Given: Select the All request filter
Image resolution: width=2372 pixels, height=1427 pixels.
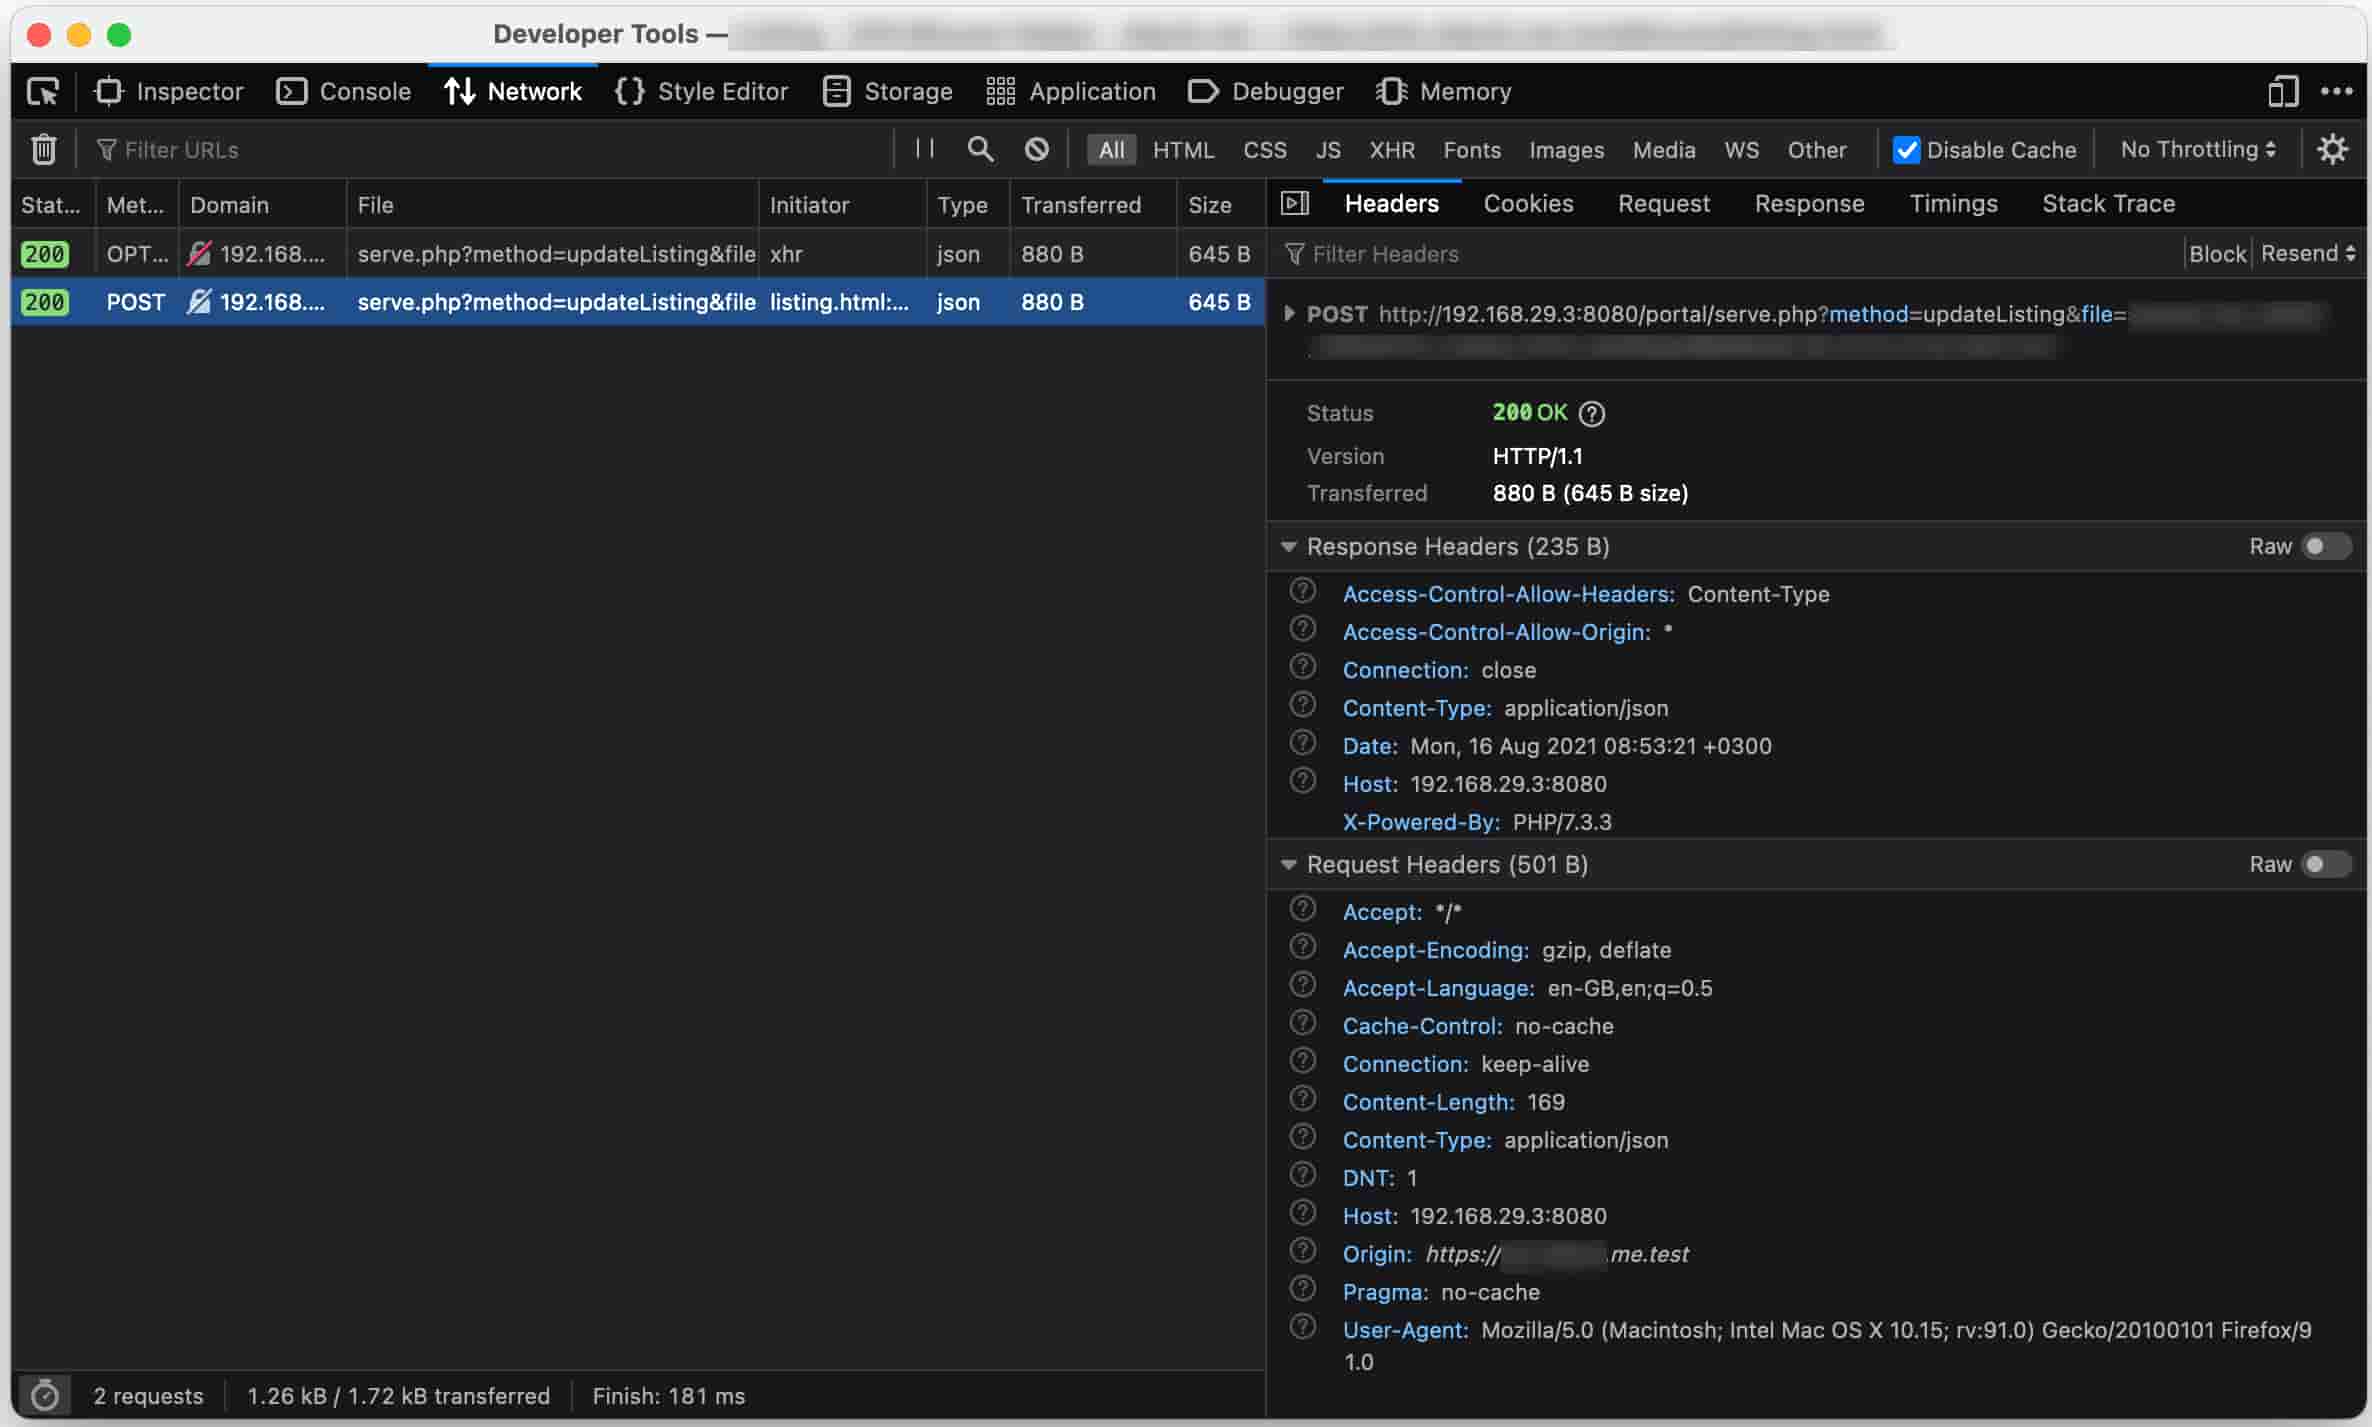Looking at the screenshot, I should (x=1111, y=150).
